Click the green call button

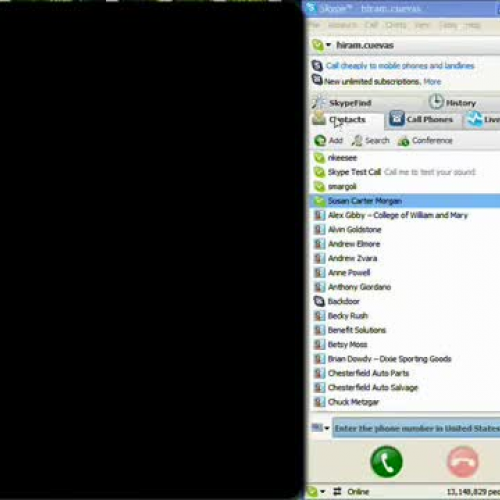coord(386,462)
